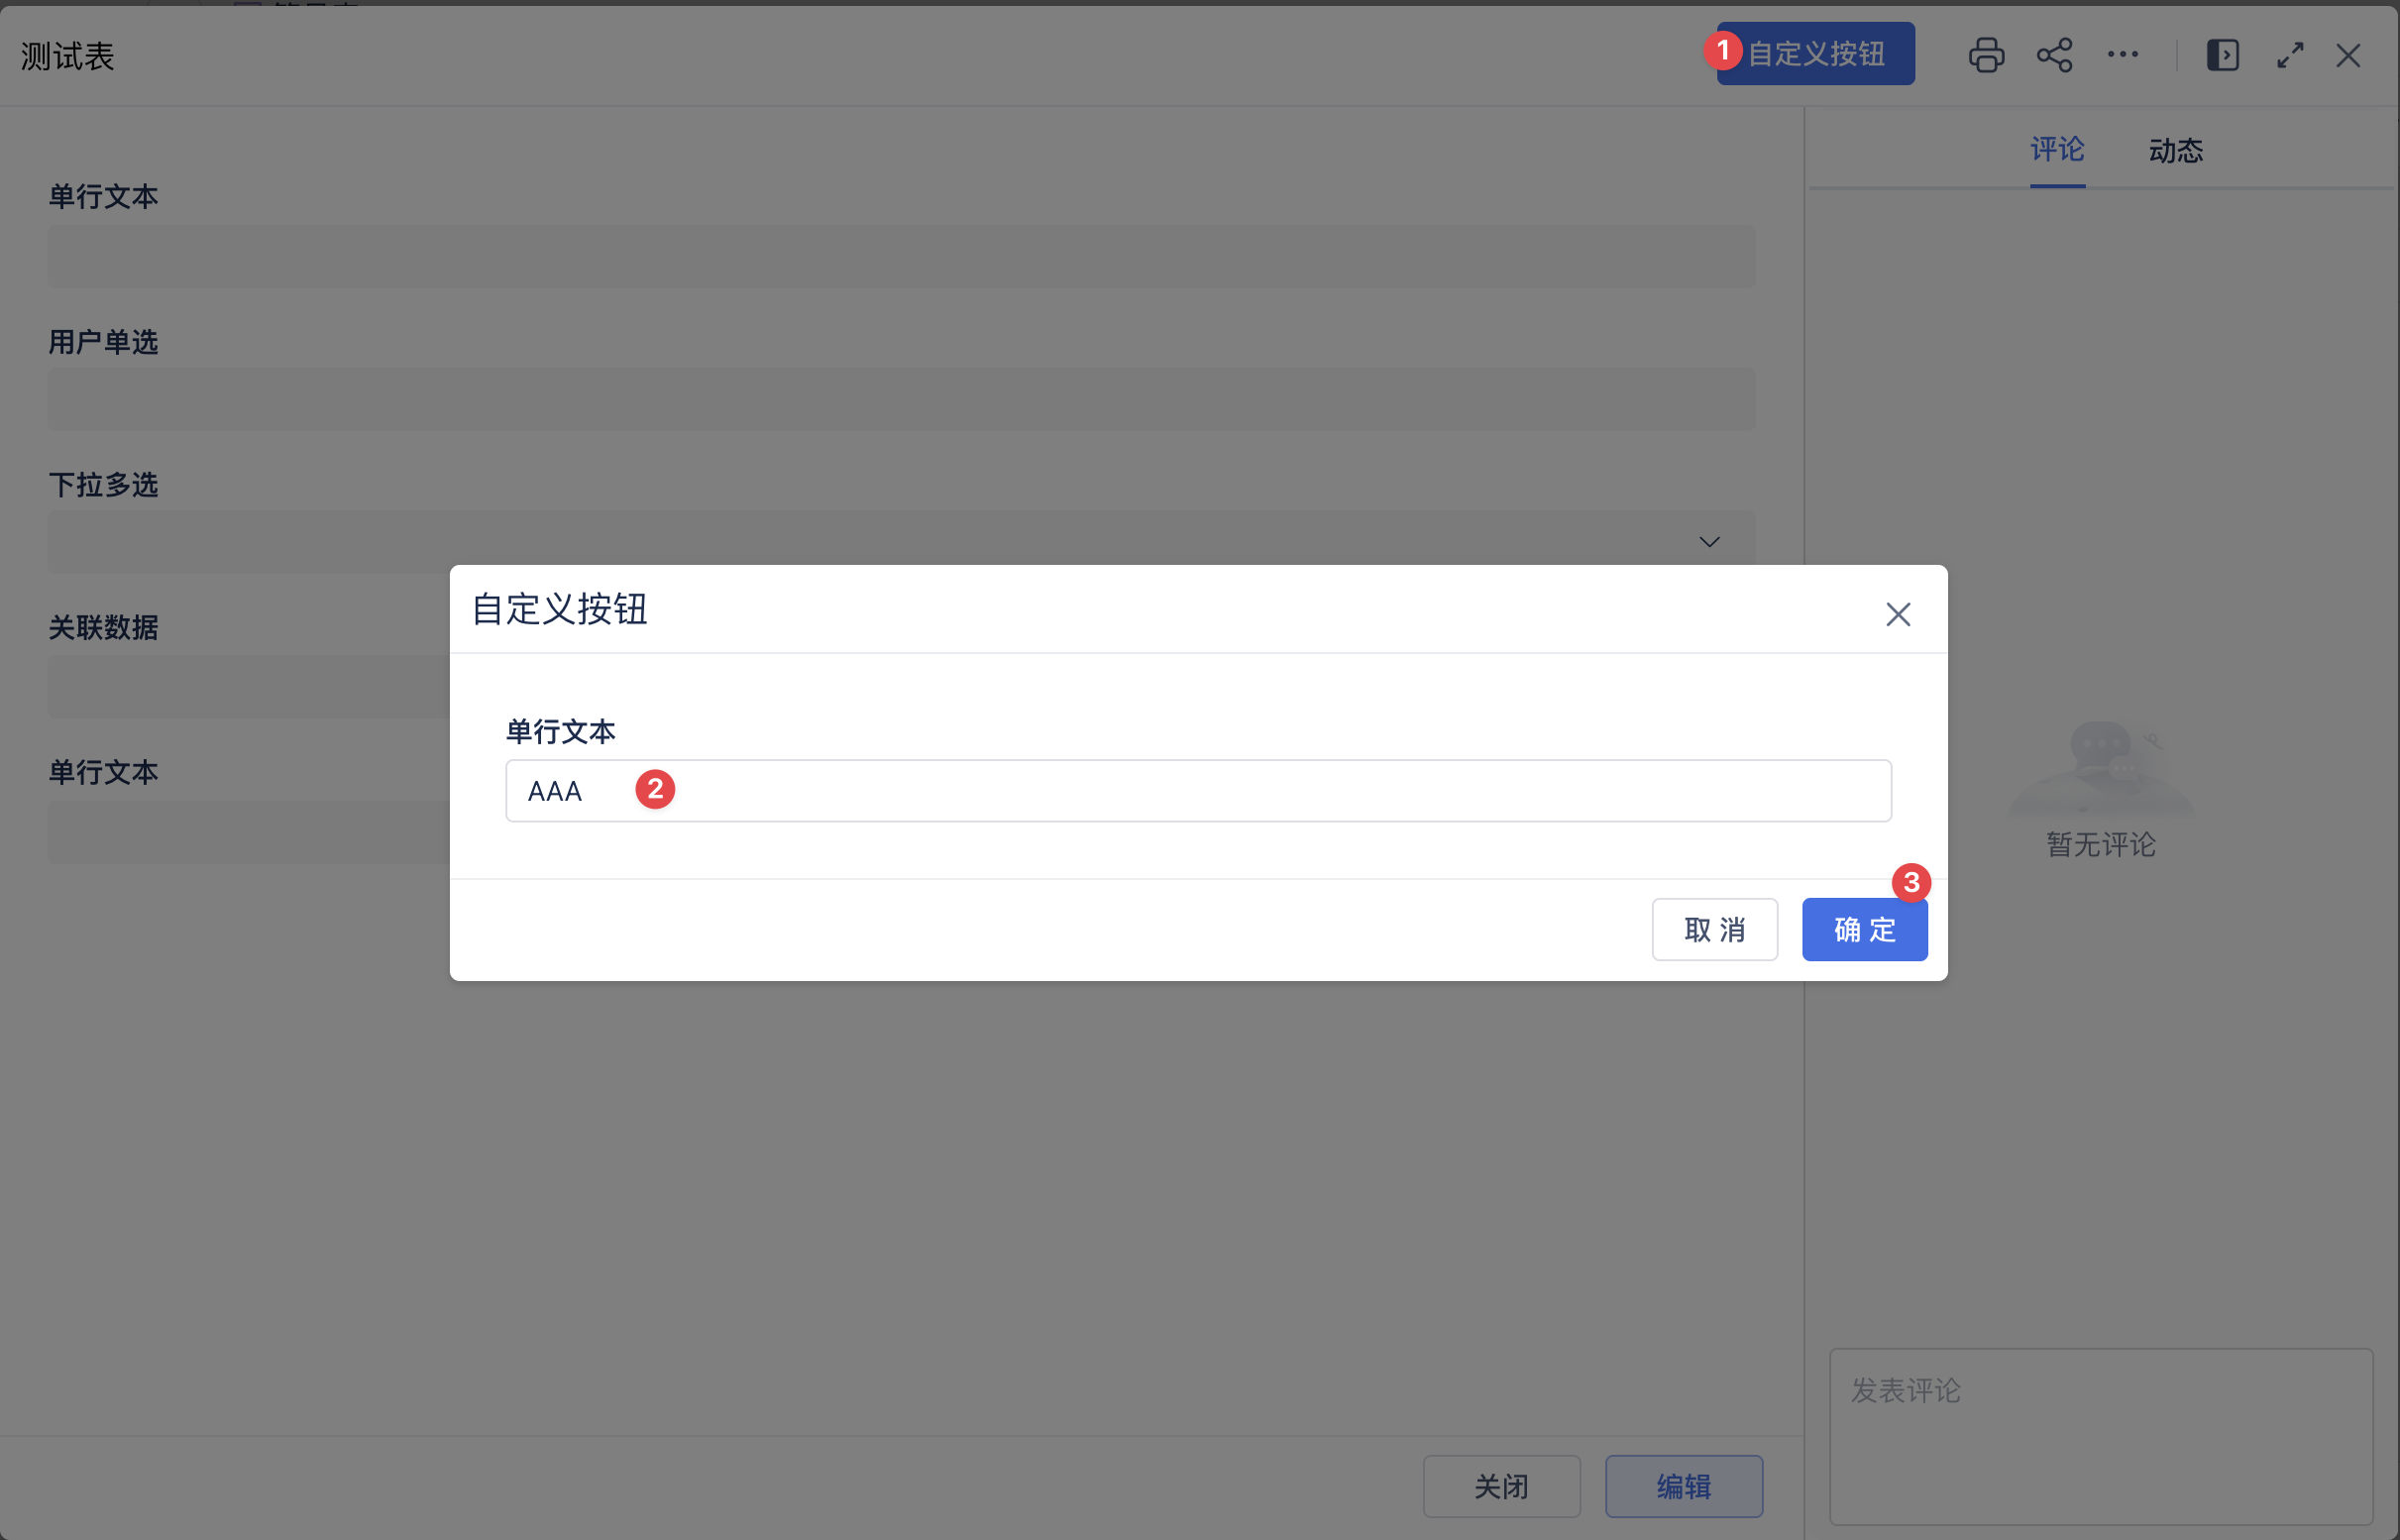Select the 评论 tab

2057,150
